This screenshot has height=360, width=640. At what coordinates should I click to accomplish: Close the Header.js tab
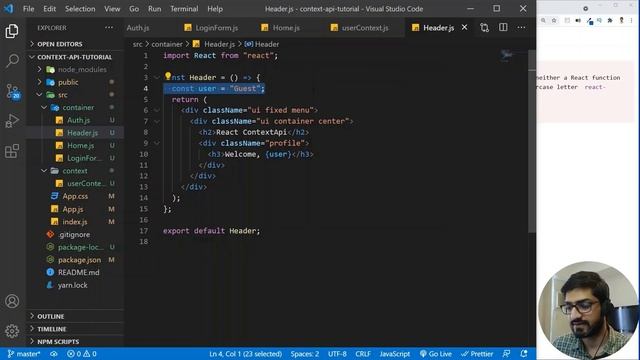pos(464,27)
